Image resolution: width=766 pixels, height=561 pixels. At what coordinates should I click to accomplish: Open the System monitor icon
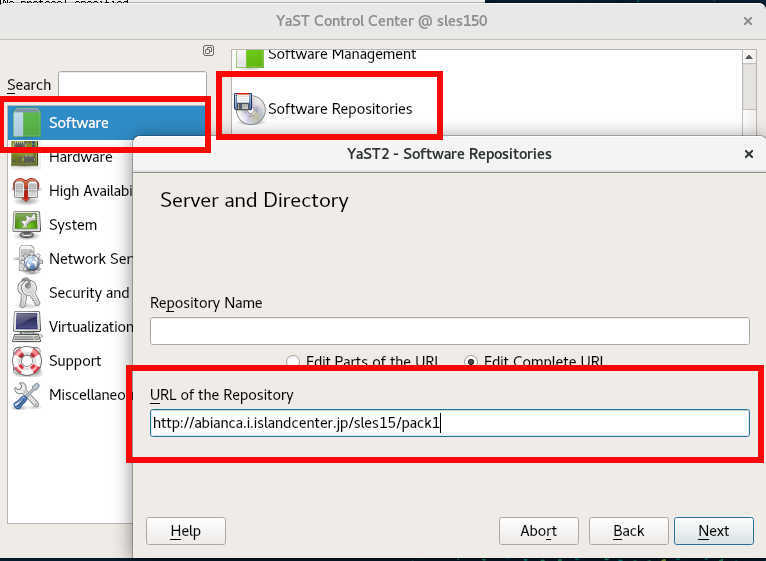tap(26, 224)
